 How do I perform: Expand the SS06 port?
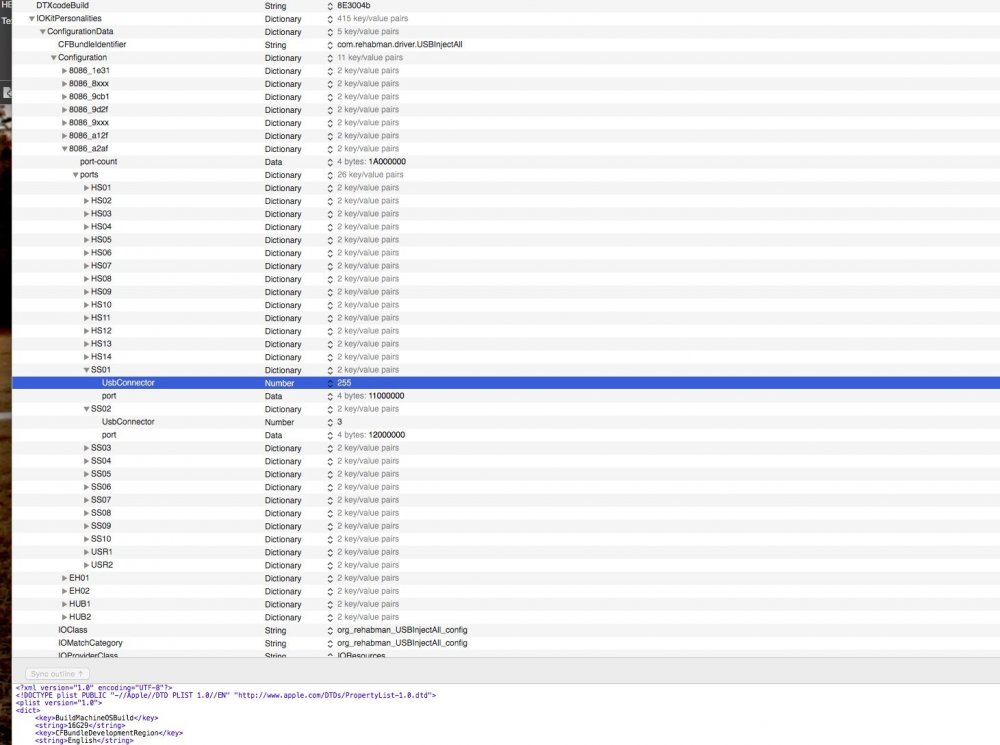point(86,487)
